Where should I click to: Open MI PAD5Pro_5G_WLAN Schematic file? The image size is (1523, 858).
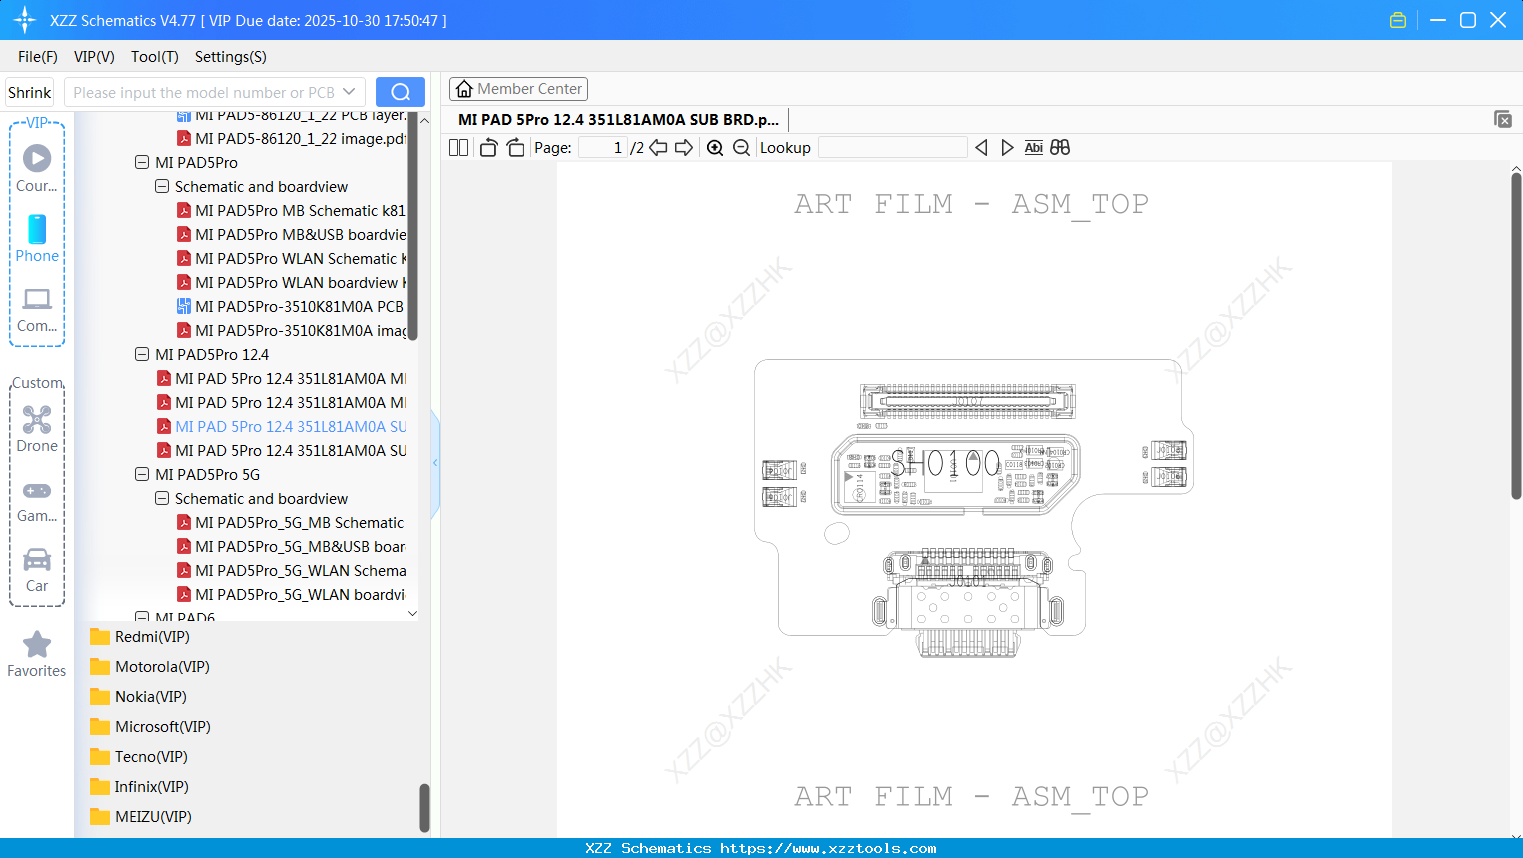pyautogui.click(x=291, y=570)
